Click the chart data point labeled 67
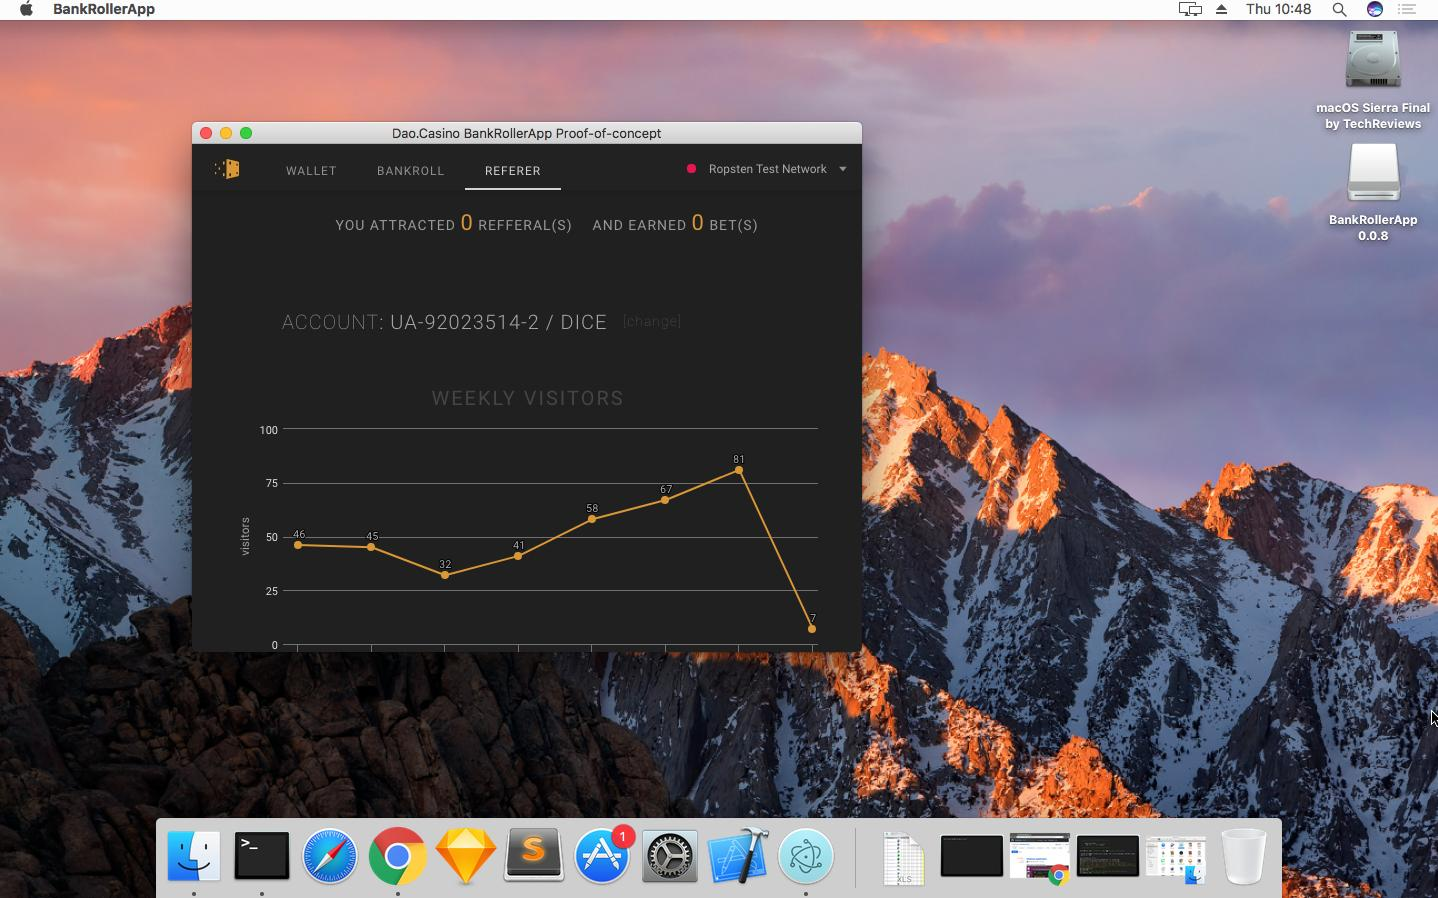 click(x=665, y=500)
